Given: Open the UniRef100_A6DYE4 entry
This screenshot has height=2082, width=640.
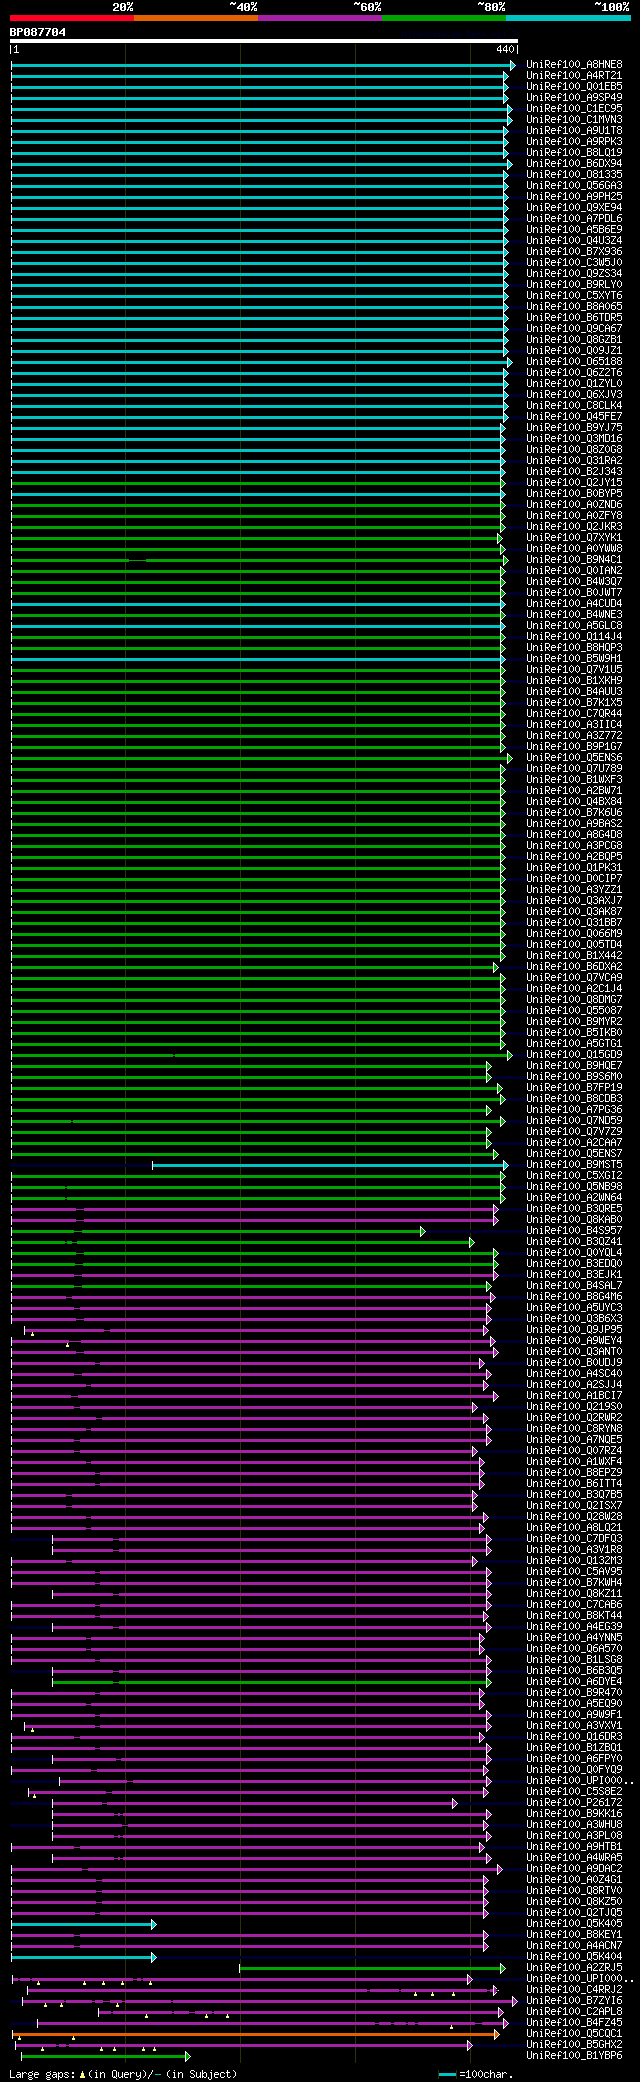Looking at the screenshot, I should [x=574, y=1681].
